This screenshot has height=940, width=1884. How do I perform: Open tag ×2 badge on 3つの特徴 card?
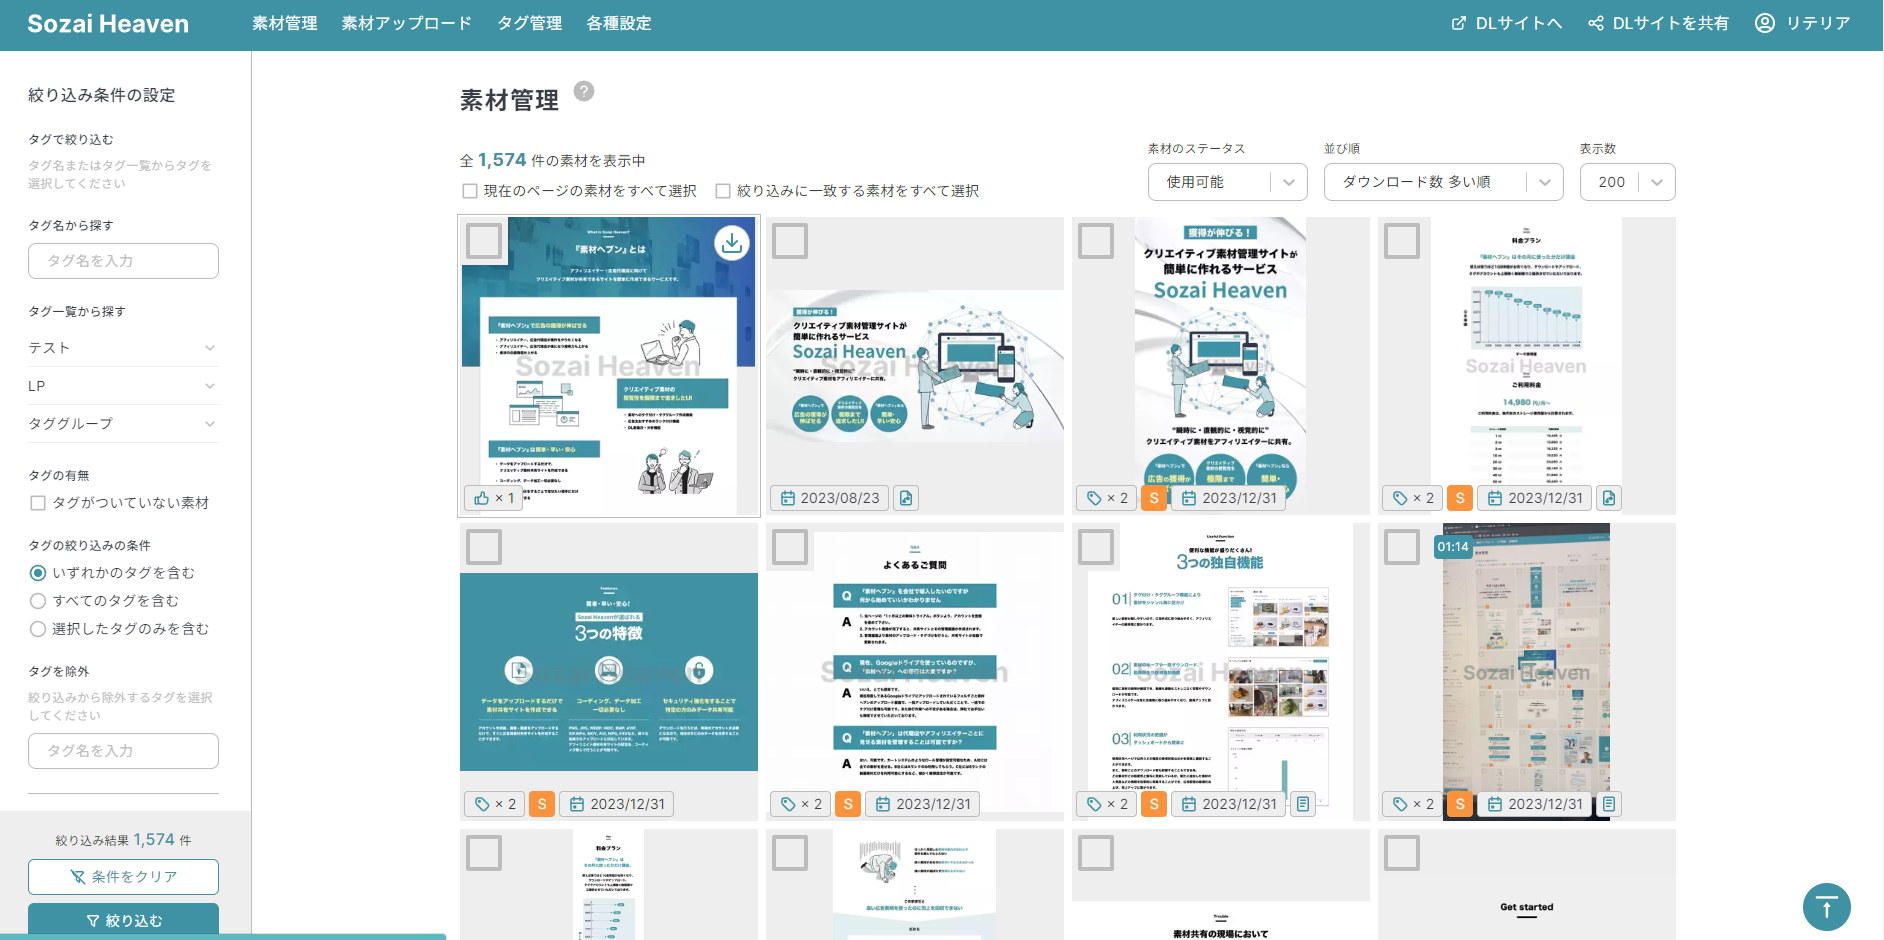(x=495, y=804)
